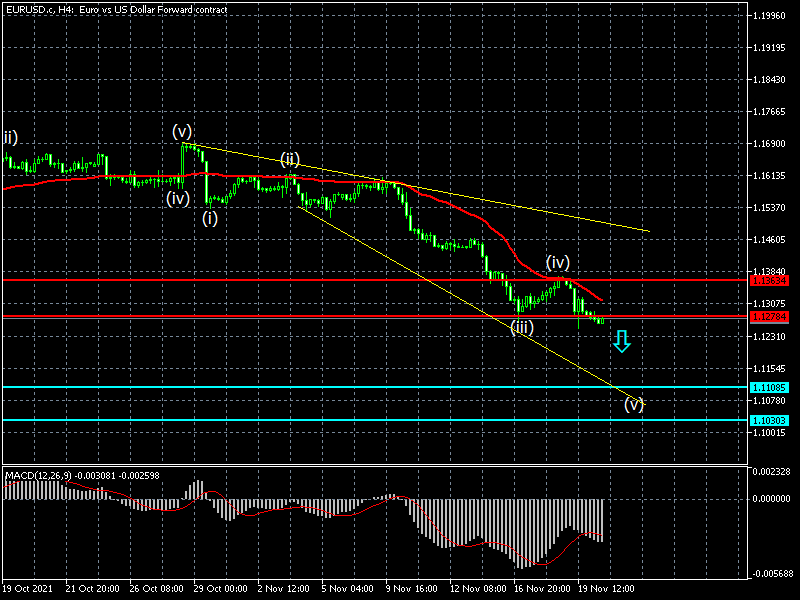Click the (v) label at the chart's highest peak

182,131
